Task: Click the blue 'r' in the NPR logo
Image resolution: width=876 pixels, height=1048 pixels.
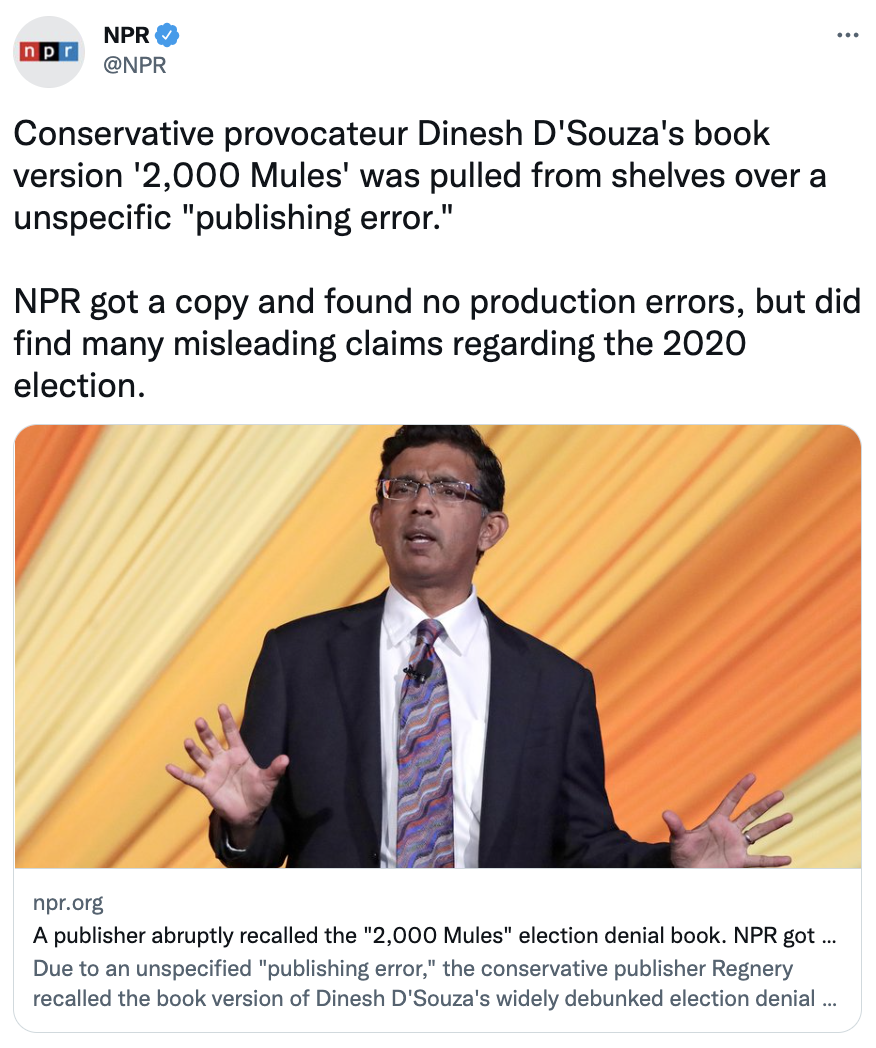Action: click(69, 52)
